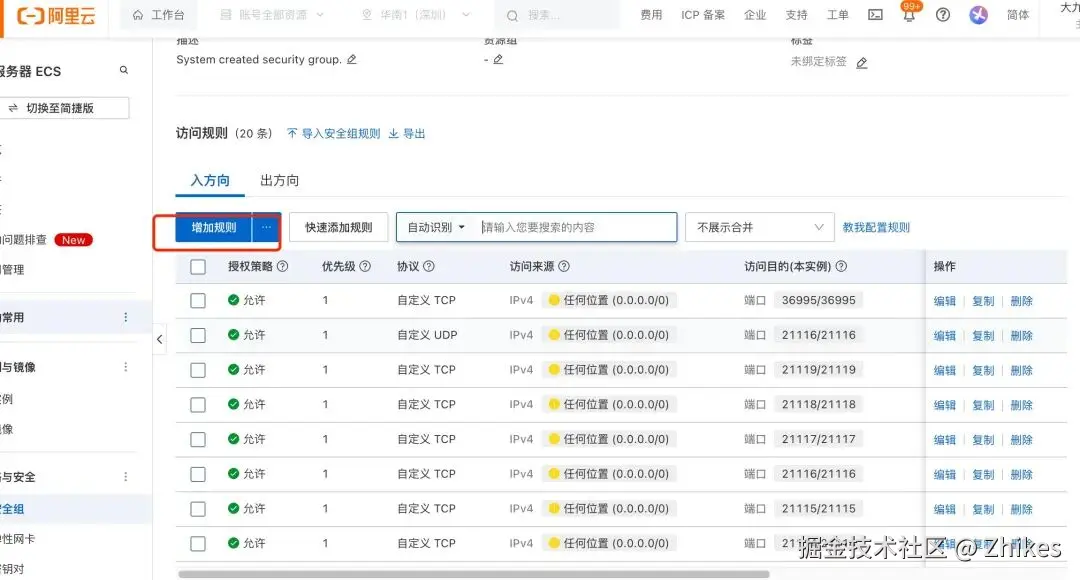Click the 快速添加规则 button
Image resolution: width=1080 pixels, height=580 pixels.
pyautogui.click(x=338, y=227)
